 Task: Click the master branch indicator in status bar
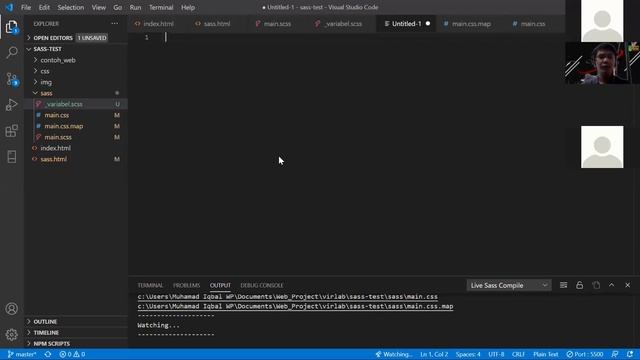click(x=22, y=354)
